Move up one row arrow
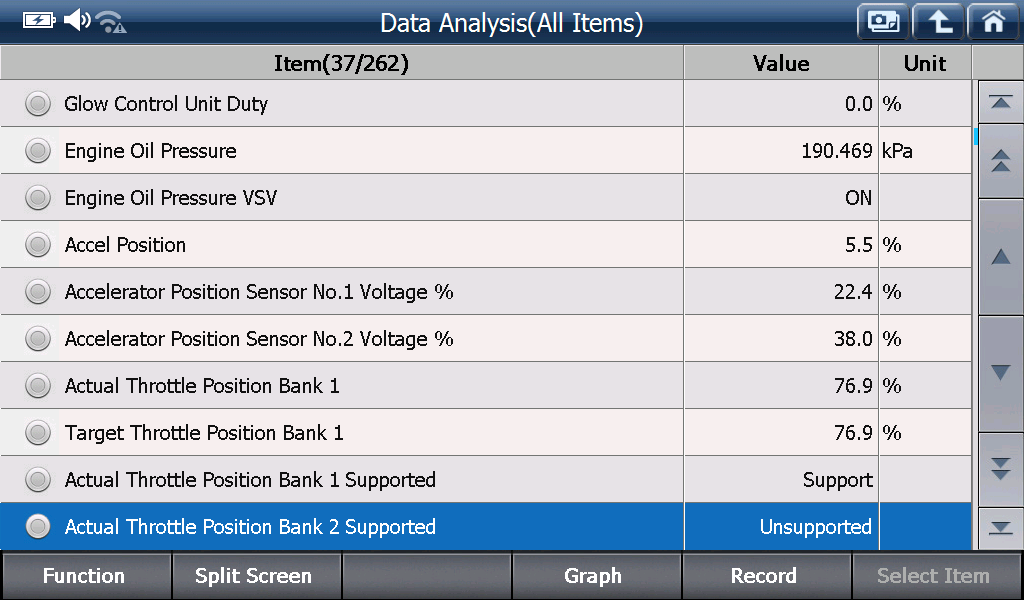This screenshot has width=1024, height=600. pyautogui.click(x=1000, y=257)
